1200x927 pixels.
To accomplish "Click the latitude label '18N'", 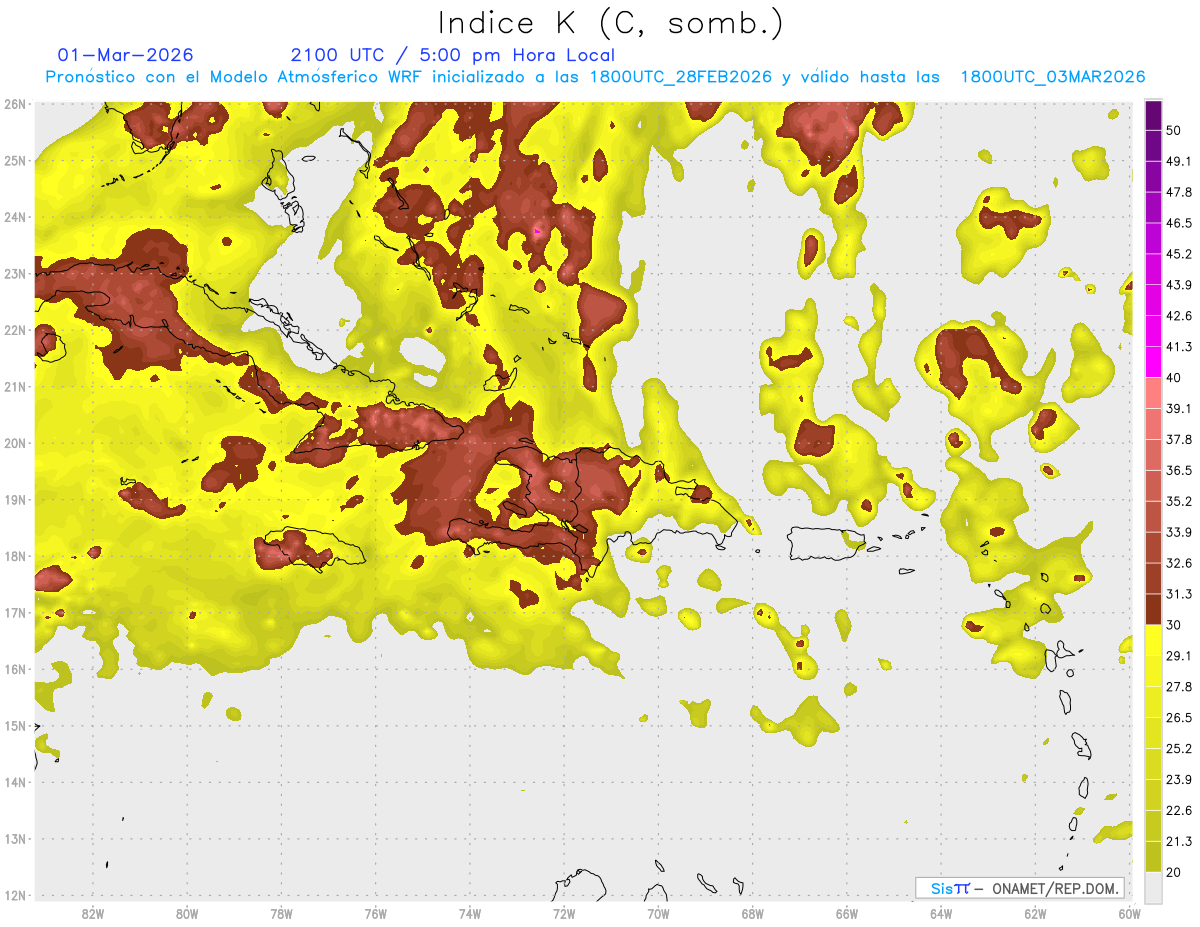I will click(15, 556).
